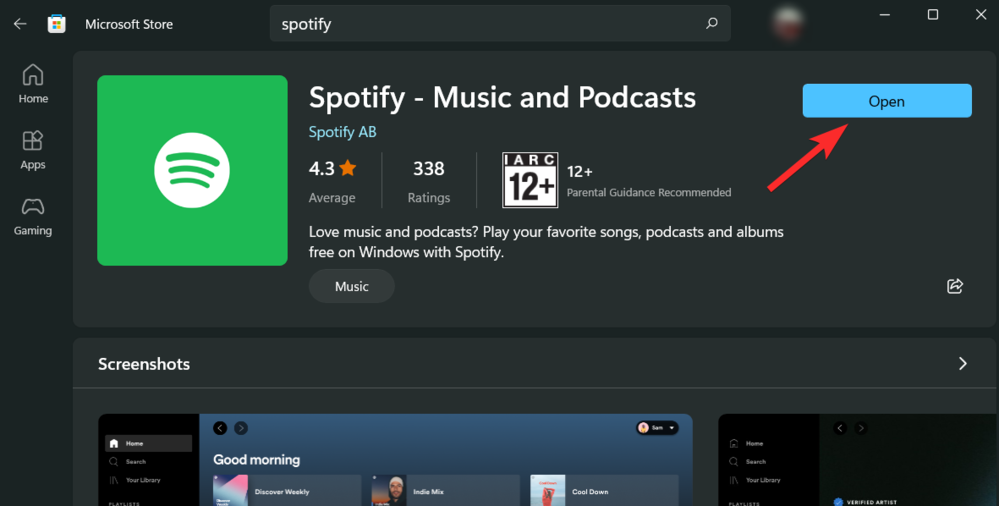999x506 pixels.
Task: Click the IARC 12+ rating badge
Action: 530,180
